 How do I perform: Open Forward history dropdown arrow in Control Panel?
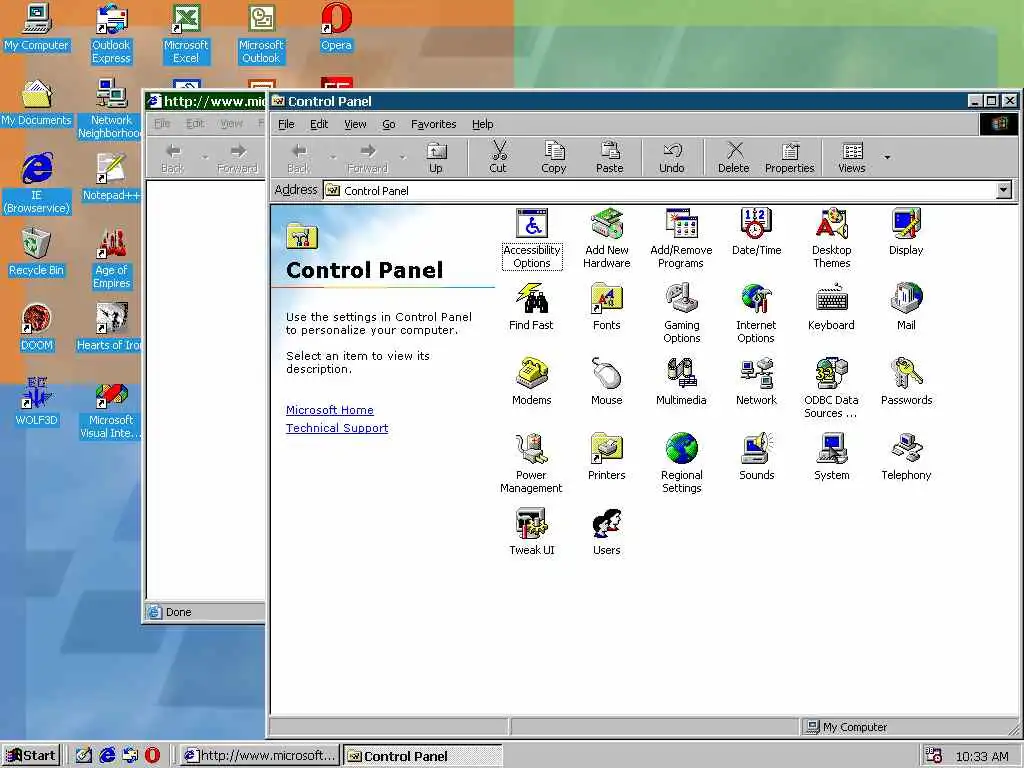(x=402, y=157)
